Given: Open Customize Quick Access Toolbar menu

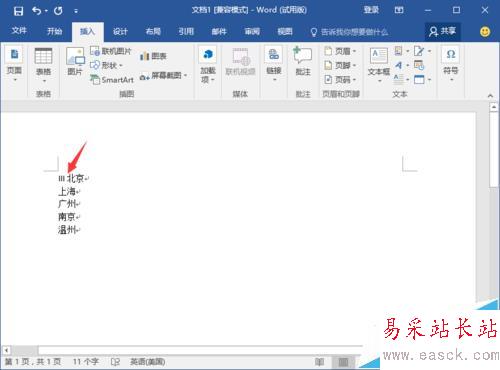Looking at the screenshot, I should (76, 11).
